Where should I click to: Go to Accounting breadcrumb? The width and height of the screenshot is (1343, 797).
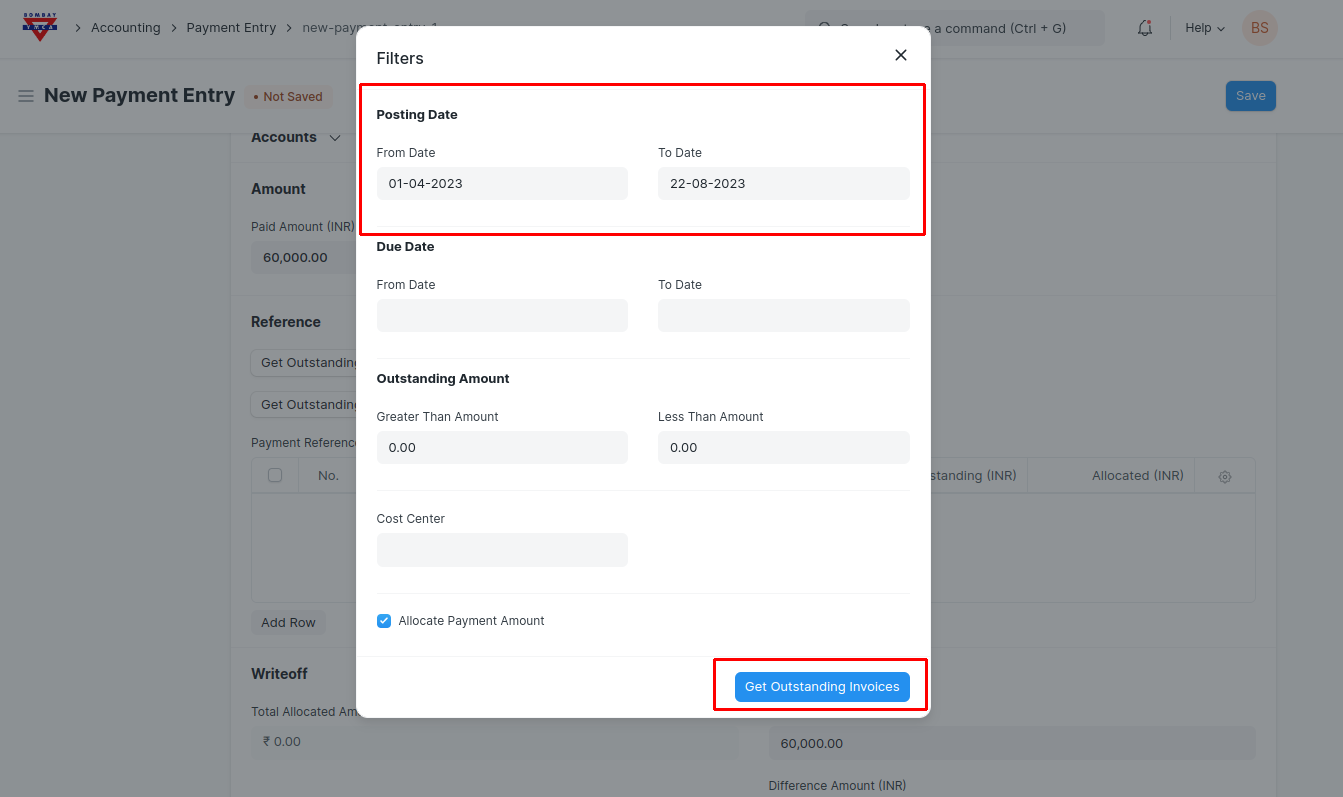click(125, 28)
